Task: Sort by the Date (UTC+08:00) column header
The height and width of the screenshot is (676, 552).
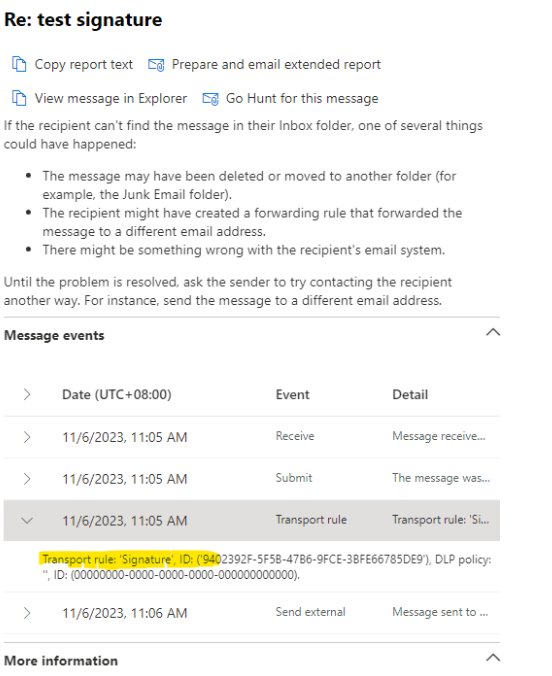Action: 117,394
